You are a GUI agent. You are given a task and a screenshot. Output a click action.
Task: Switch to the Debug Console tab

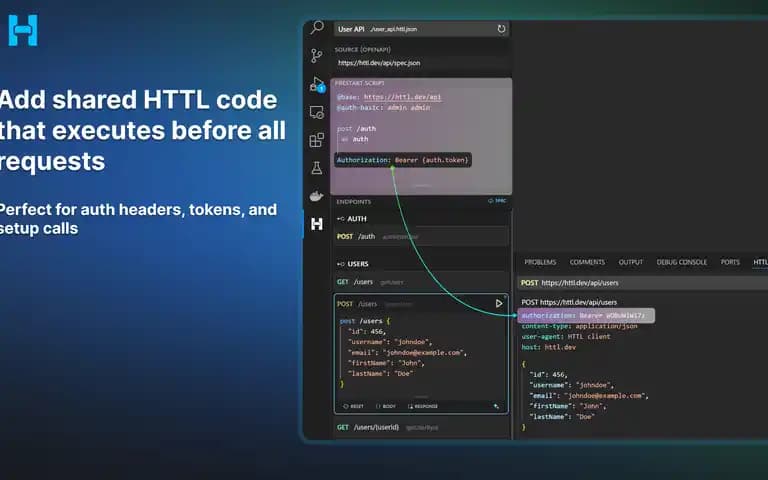pos(682,263)
